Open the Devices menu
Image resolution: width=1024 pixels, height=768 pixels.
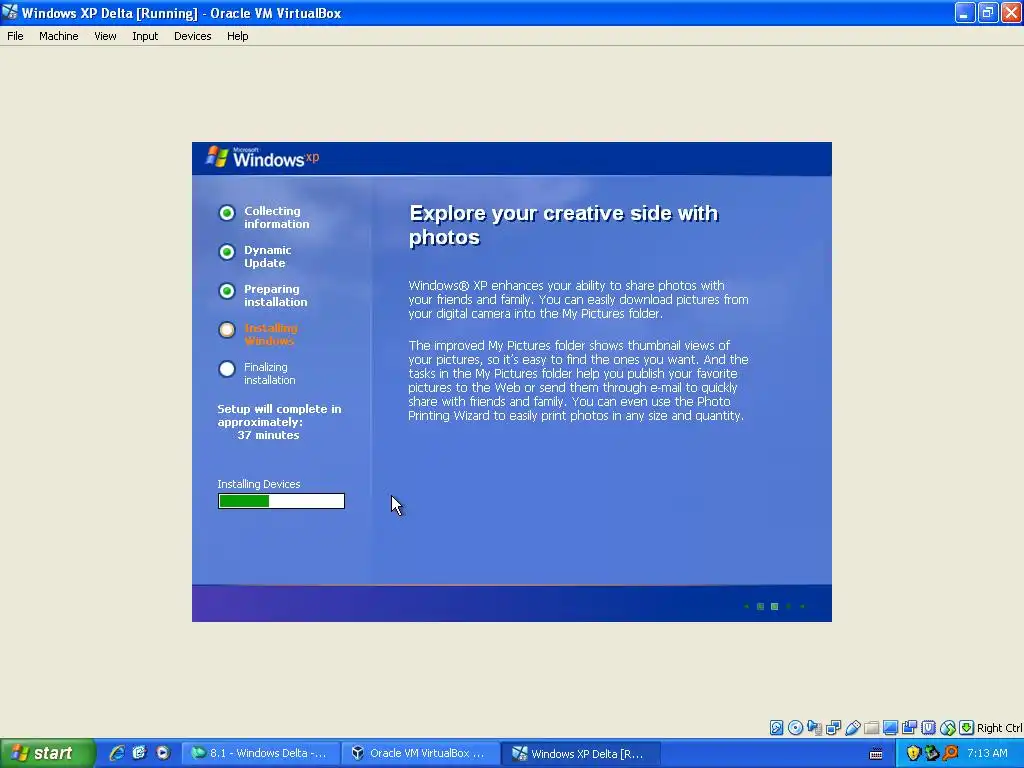click(193, 36)
